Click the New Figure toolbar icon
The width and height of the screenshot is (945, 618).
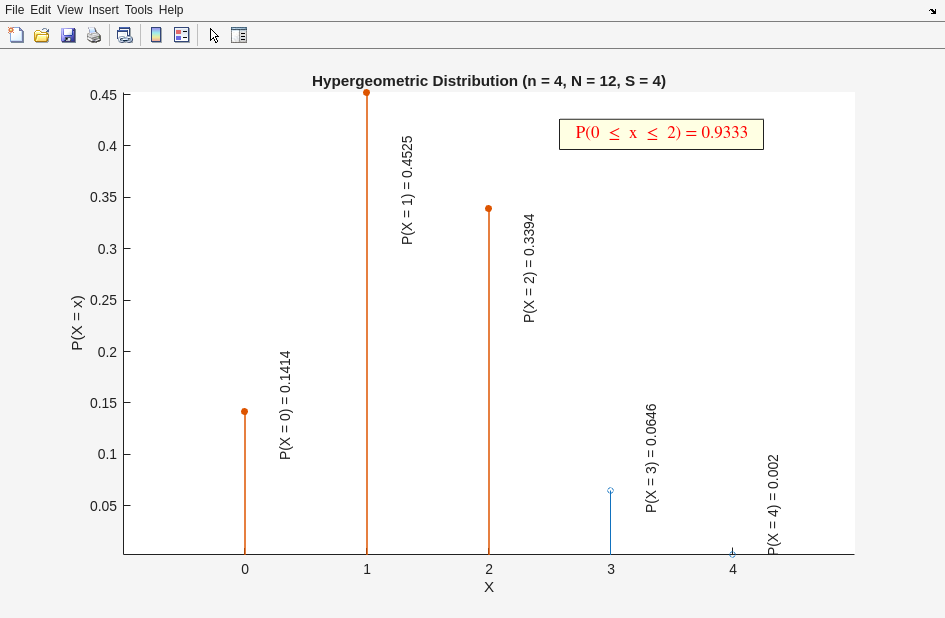coord(16,35)
